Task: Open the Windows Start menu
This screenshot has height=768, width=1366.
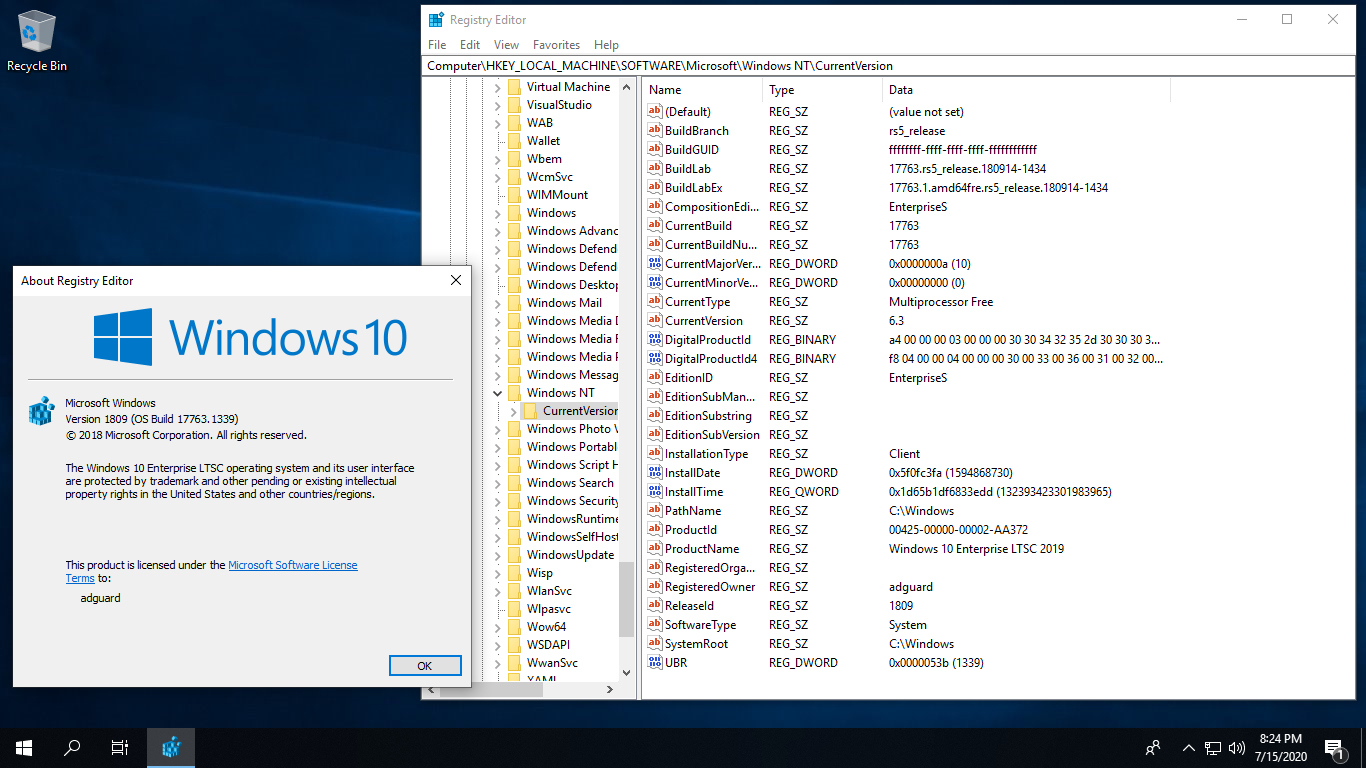Action: [x=24, y=747]
